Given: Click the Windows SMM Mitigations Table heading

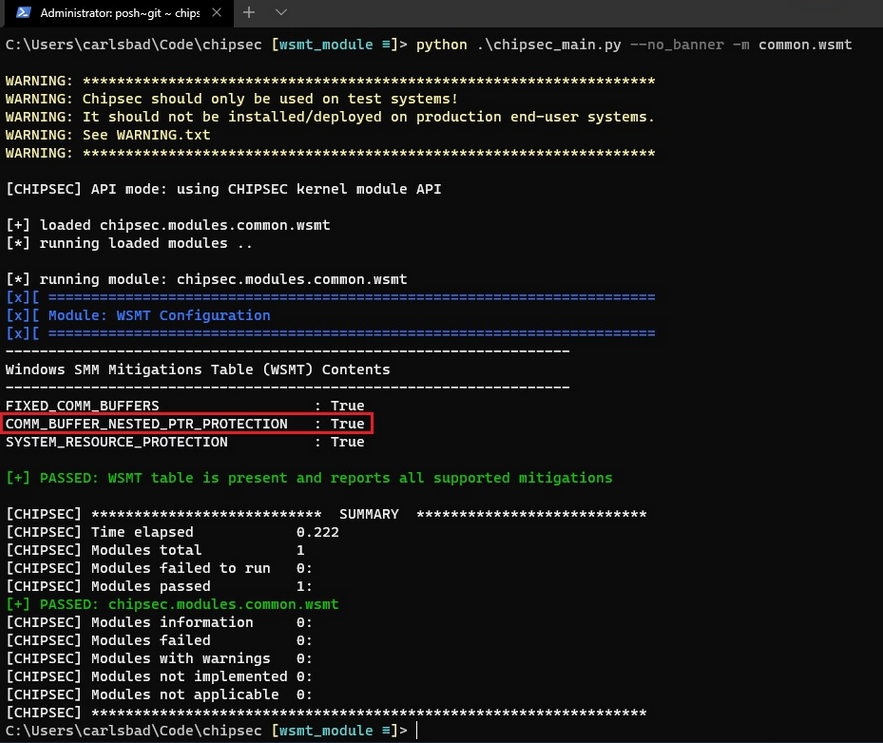Looking at the screenshot, I should click(x=198, y=369).
